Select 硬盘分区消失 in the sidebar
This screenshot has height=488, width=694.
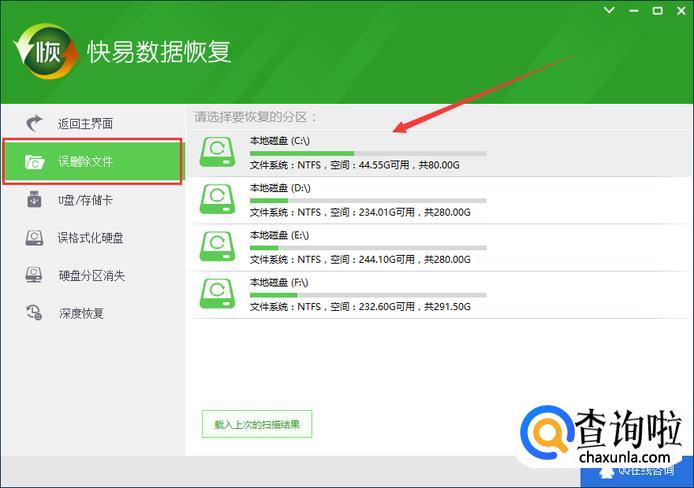point(92,276)
